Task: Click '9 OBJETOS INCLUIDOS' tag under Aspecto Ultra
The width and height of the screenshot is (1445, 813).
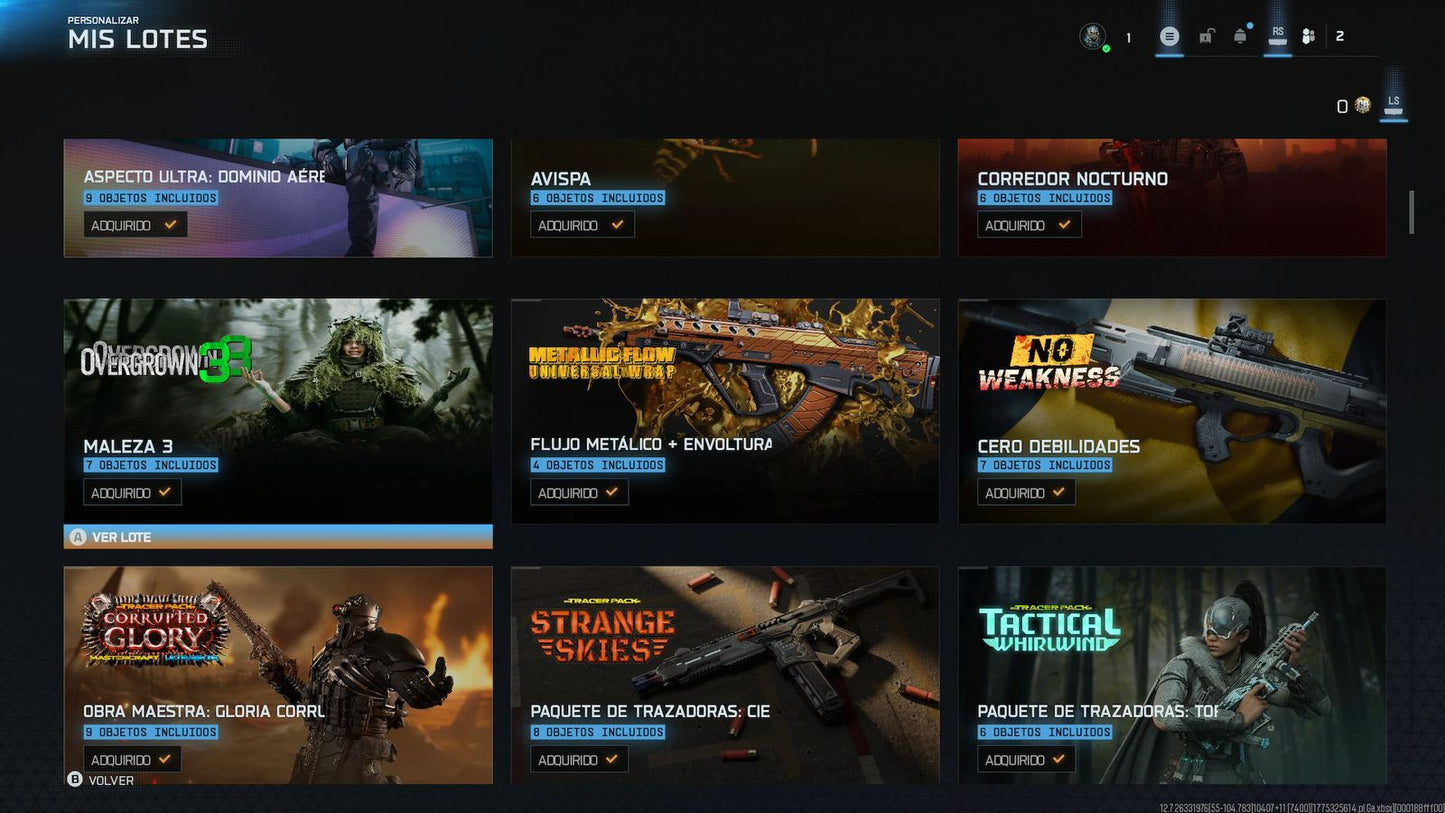Action: (151, 198)
